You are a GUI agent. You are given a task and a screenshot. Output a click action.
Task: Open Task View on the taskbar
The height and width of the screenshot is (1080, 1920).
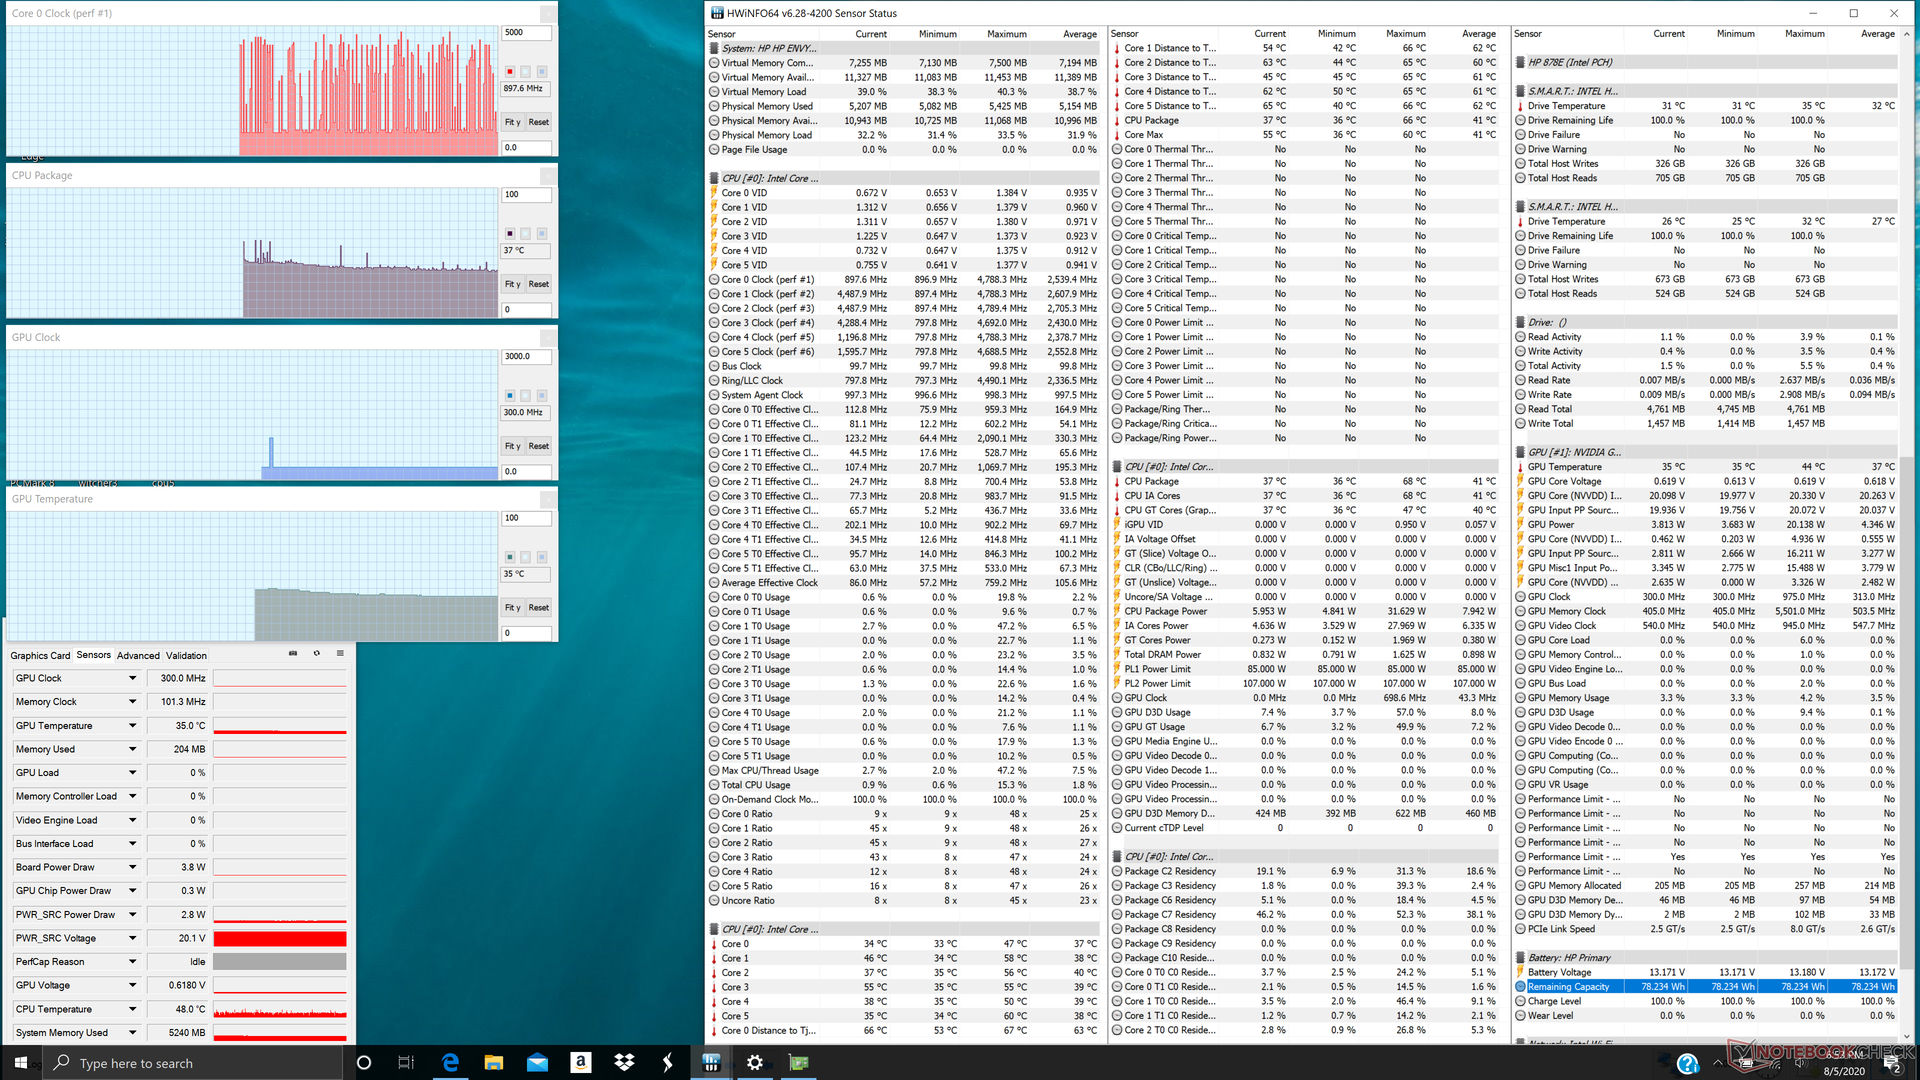click(406, 1063)
